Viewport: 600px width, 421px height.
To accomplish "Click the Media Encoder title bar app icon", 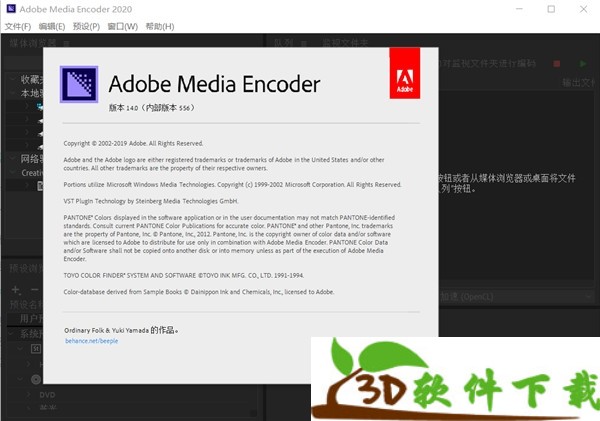I will pos(11,8).
